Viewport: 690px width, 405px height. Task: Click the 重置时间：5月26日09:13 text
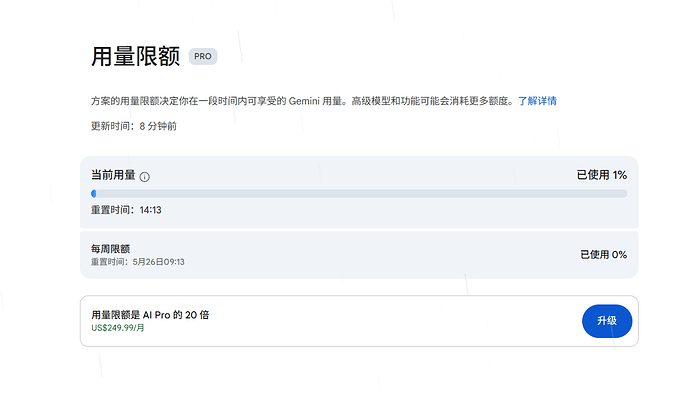138,262
